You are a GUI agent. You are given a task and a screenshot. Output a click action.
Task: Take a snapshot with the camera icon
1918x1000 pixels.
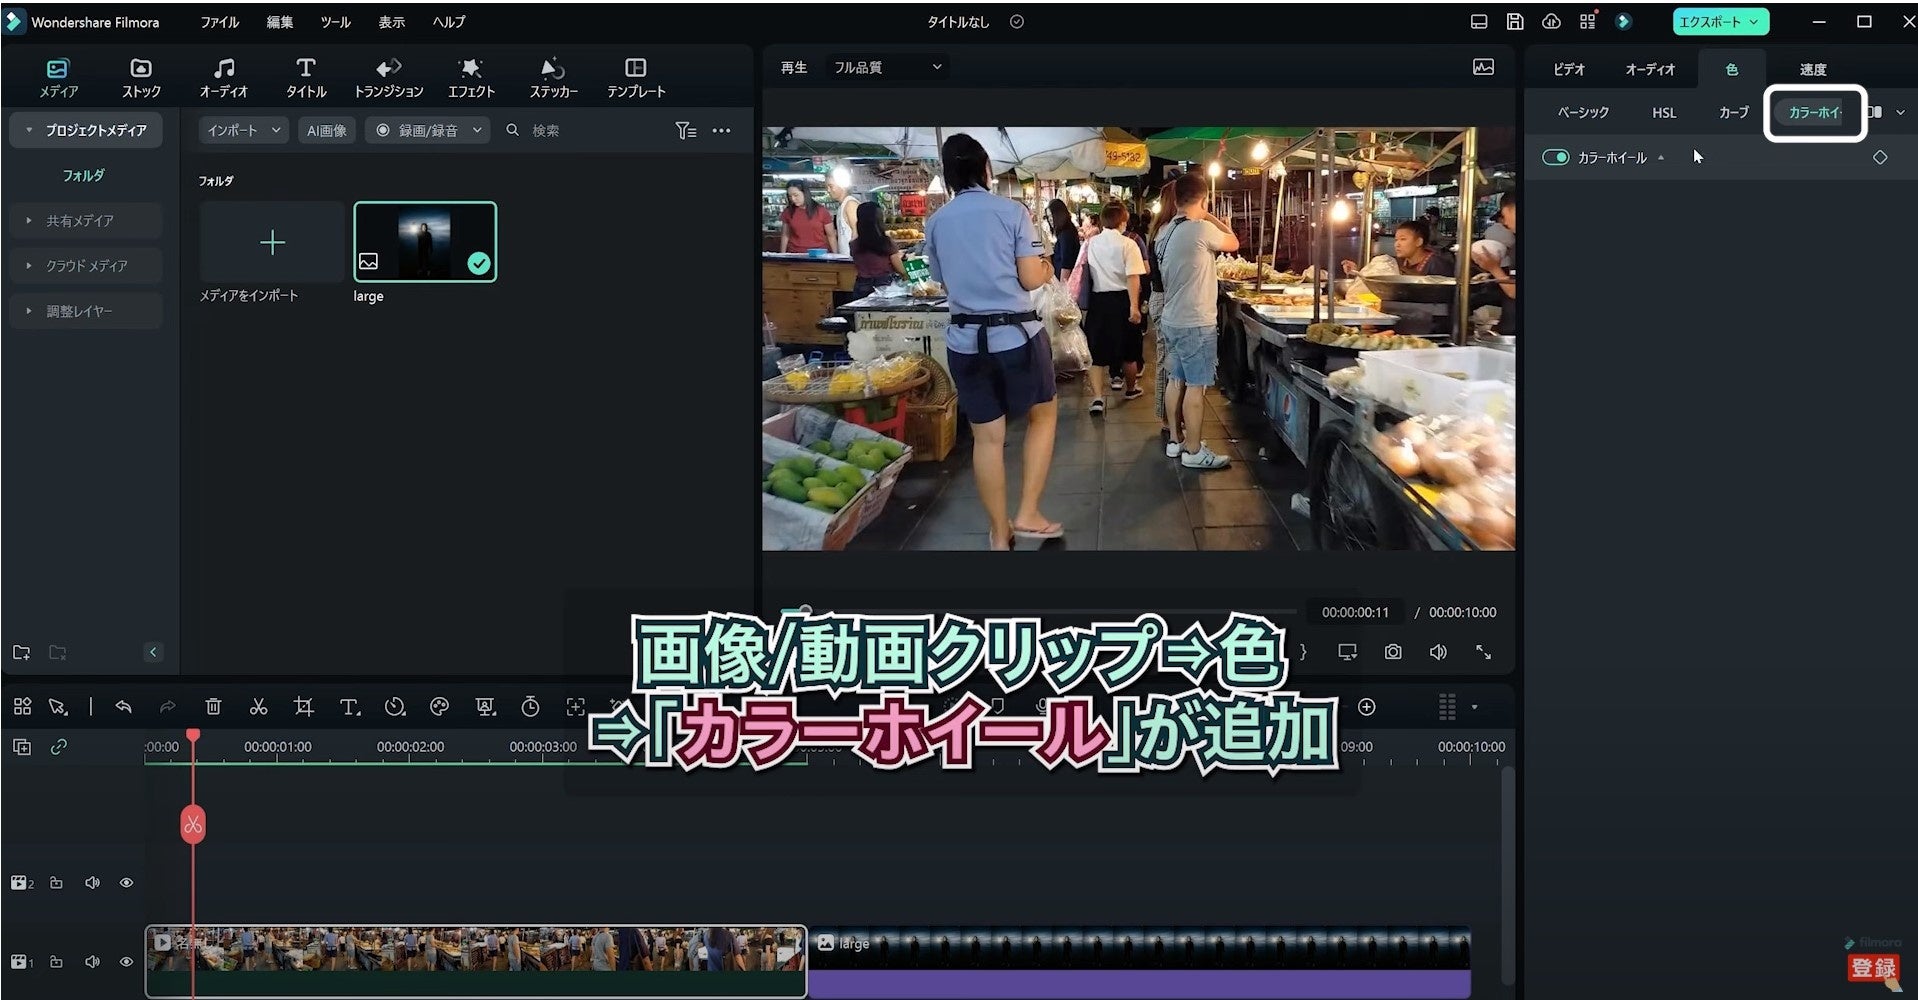point(1392,652)
